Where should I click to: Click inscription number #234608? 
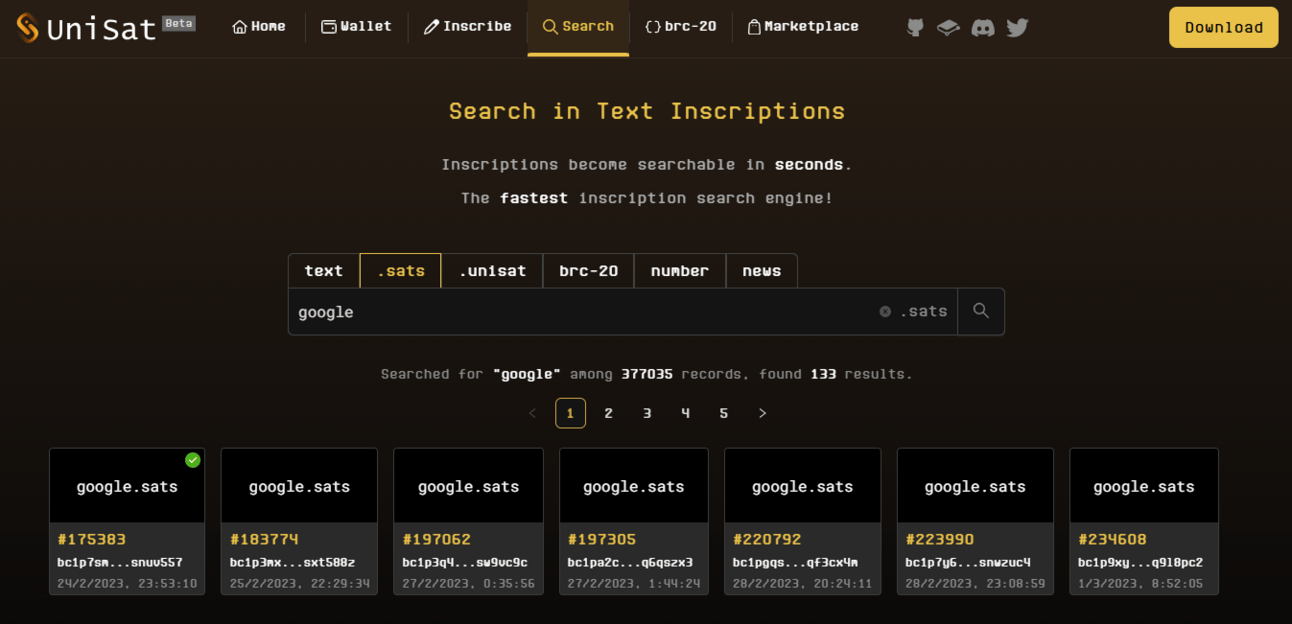click(1112, 540)
